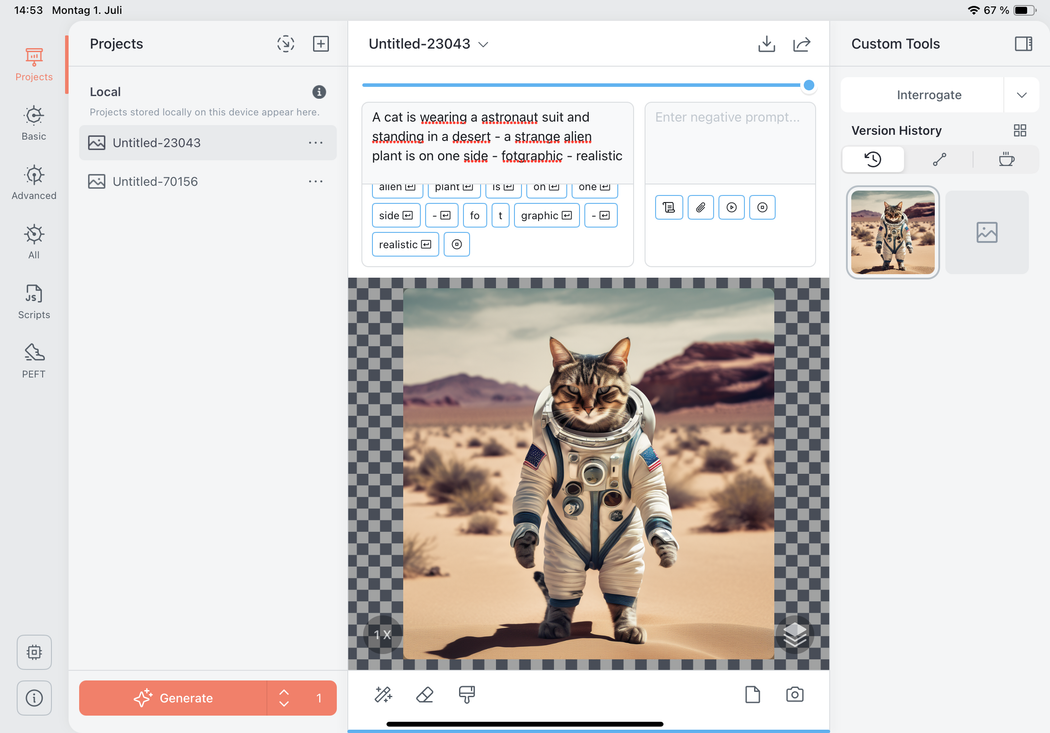Image resolution: width=1050 pixels, height=733 pixels.
Task: Select the Untitled-23043 project row
Action: [x=208, y=143]
